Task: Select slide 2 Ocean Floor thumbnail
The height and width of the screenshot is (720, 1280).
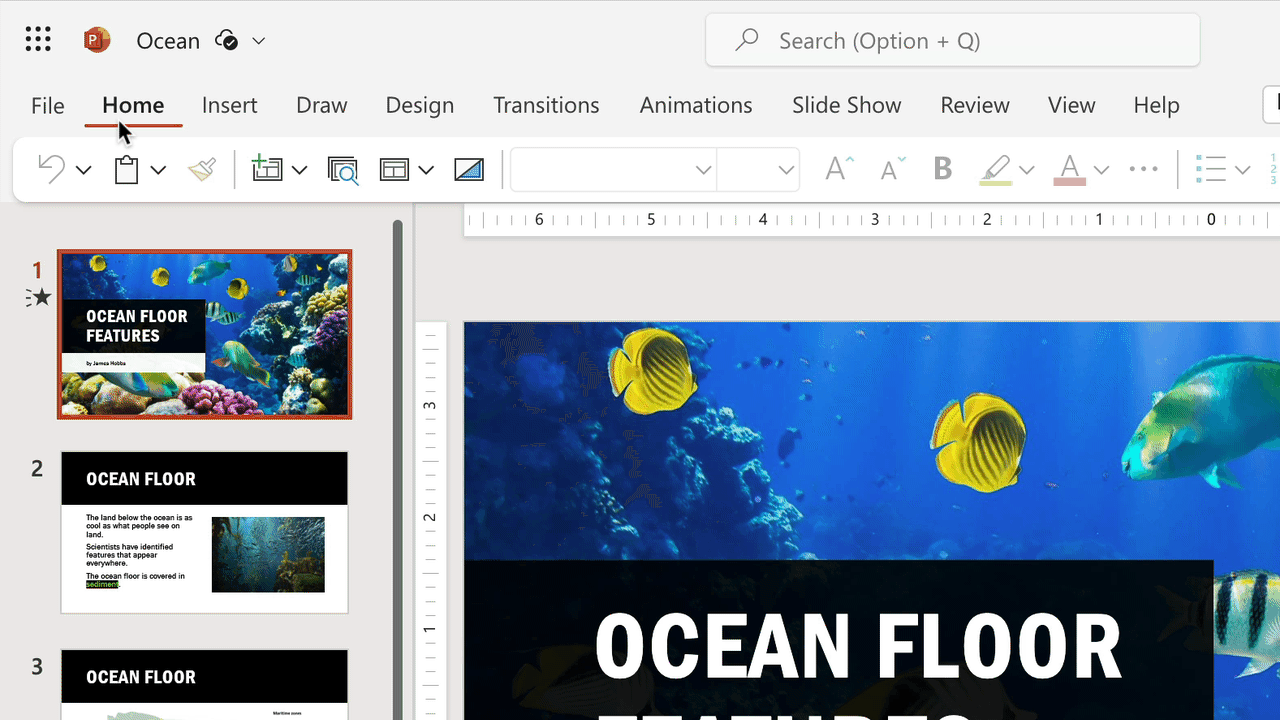Action: 204,531
